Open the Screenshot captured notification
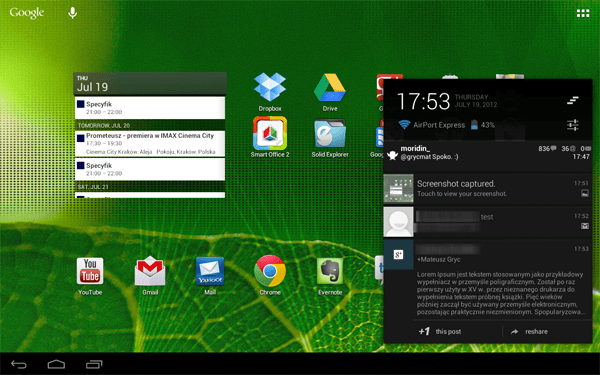Viewport: 600px width, 375px height. coord(488,188)
